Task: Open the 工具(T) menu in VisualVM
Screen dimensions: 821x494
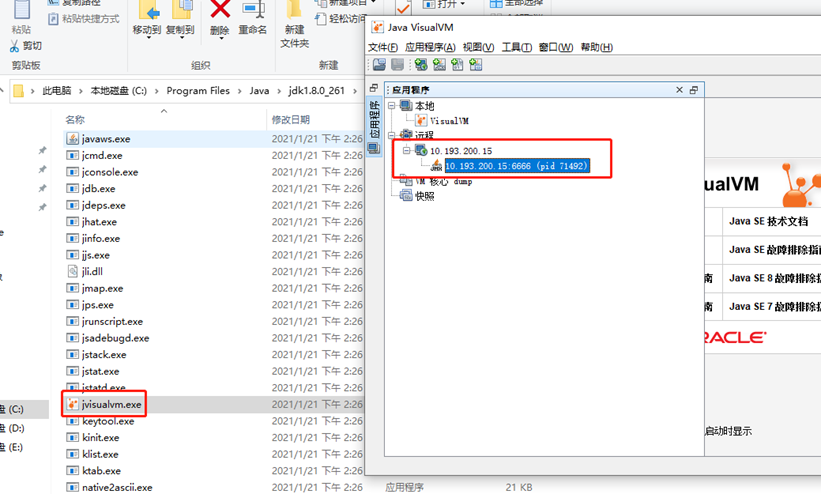Action: point(516,47)
